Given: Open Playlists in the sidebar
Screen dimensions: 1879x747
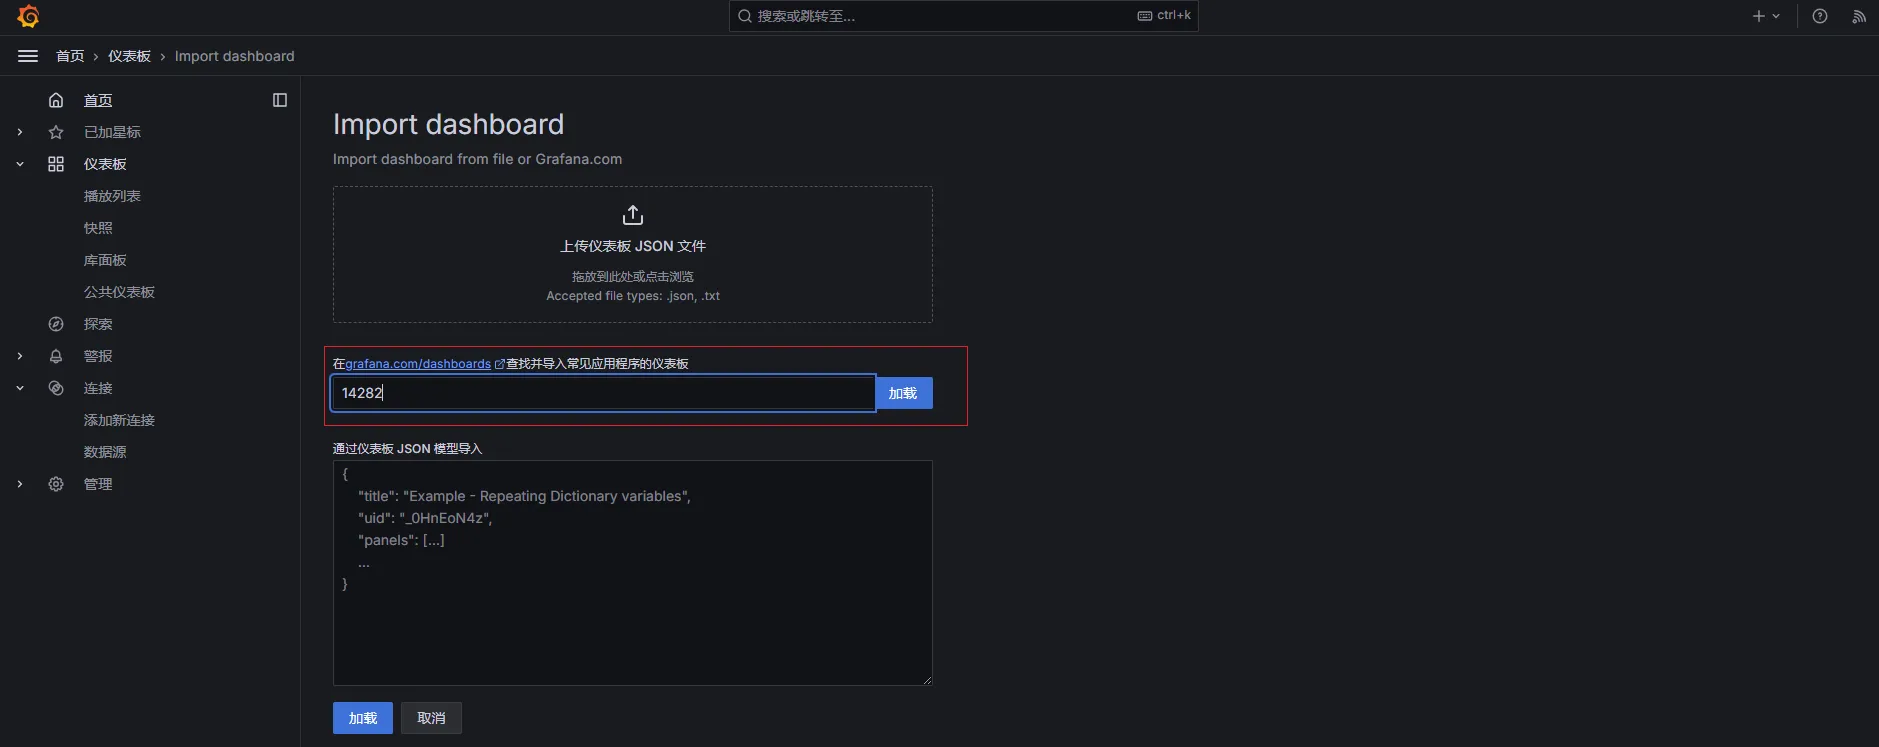Looking at the screenshot, I should click(x=112, y=196).
